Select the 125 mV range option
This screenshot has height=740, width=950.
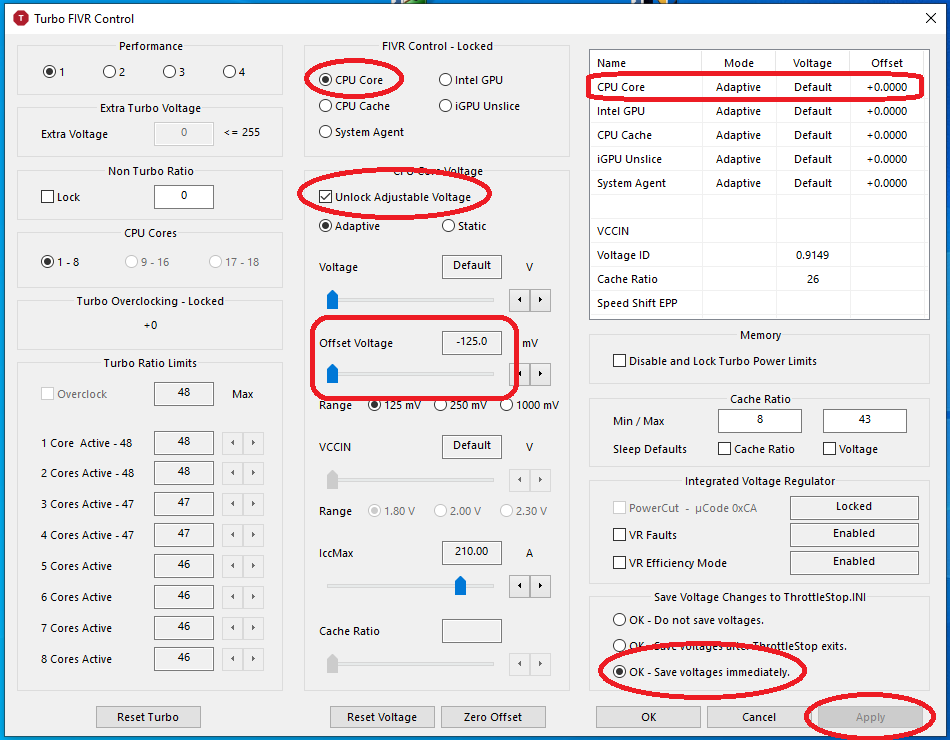tap(374, 405)
